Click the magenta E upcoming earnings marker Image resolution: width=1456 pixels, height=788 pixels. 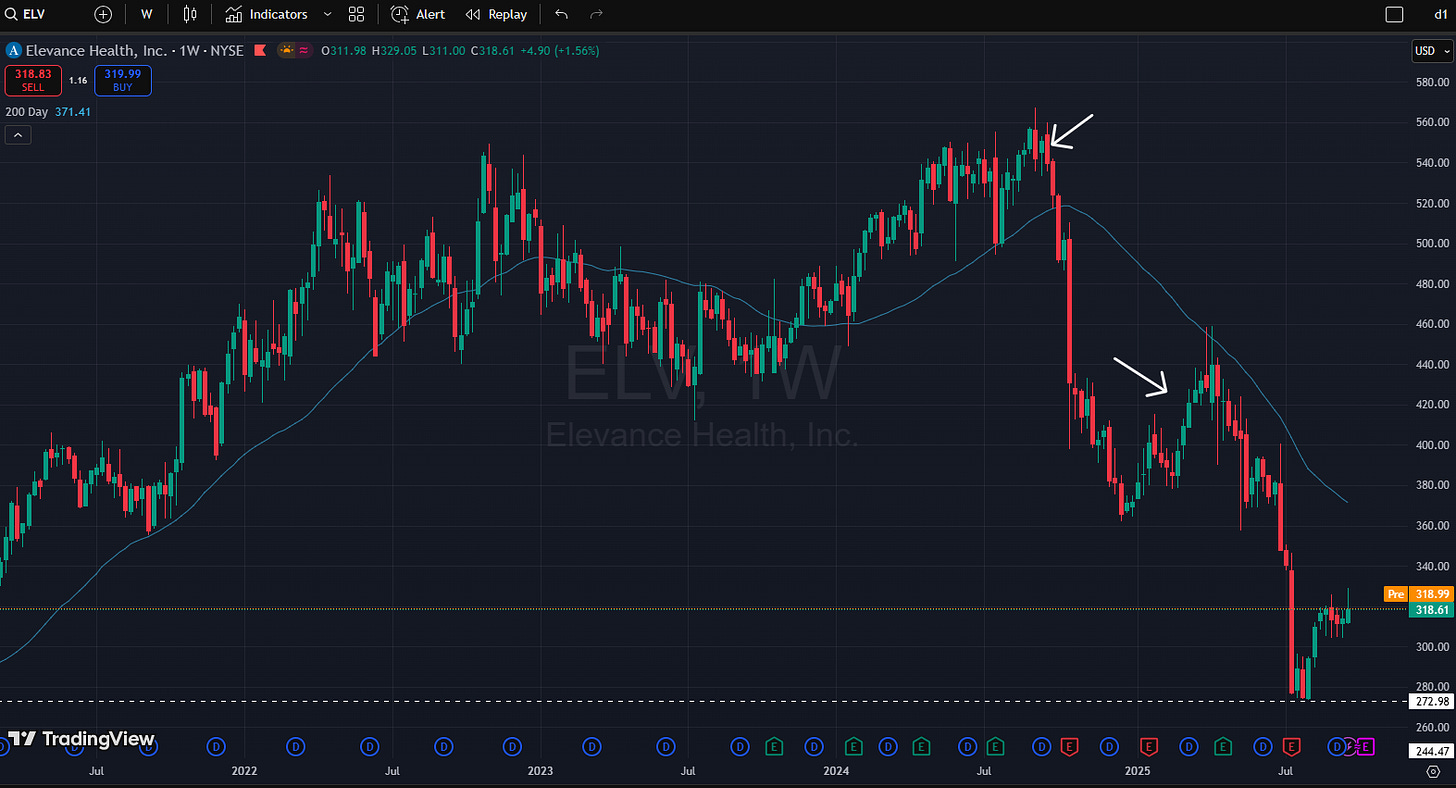click(1366, 746)
